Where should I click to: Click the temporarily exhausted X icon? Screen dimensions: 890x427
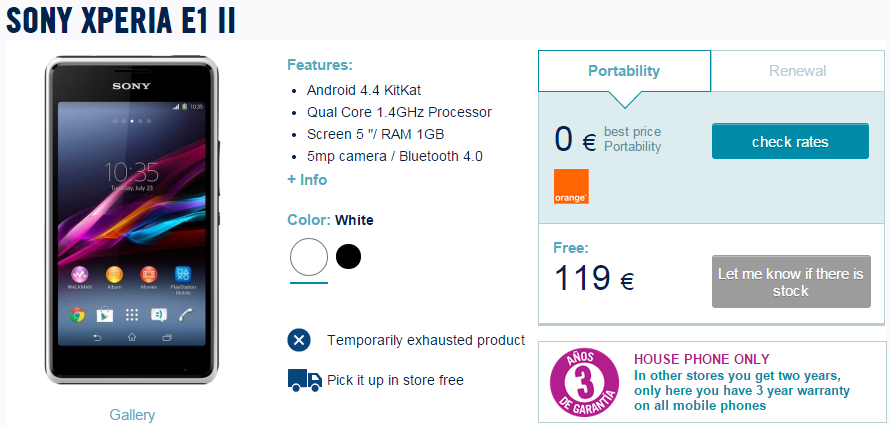pos(299,340)
